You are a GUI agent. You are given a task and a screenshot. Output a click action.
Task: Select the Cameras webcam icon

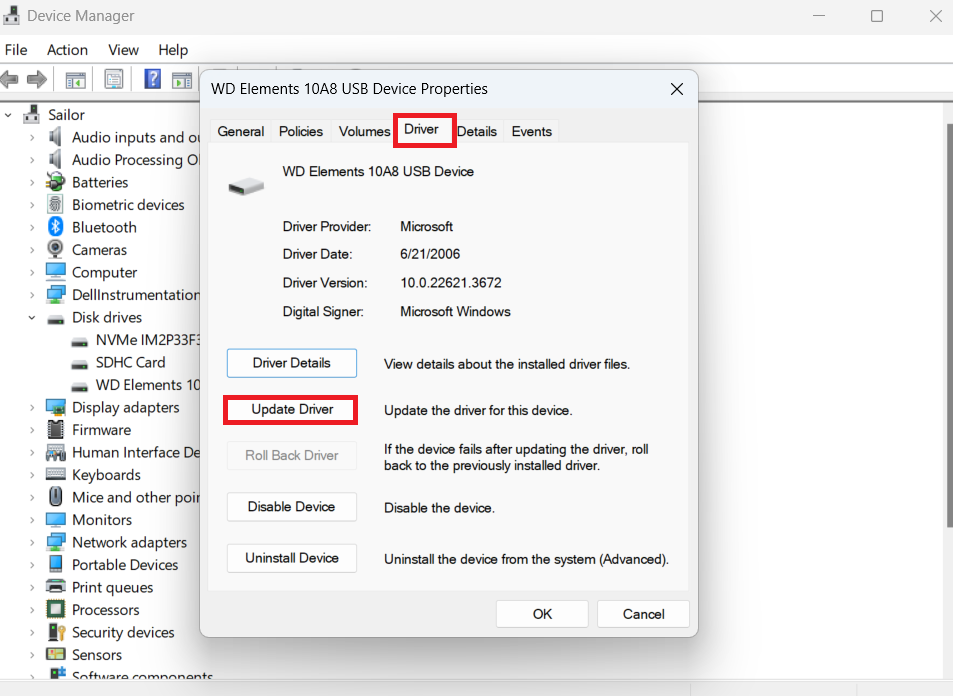click(x=55, y=249)
